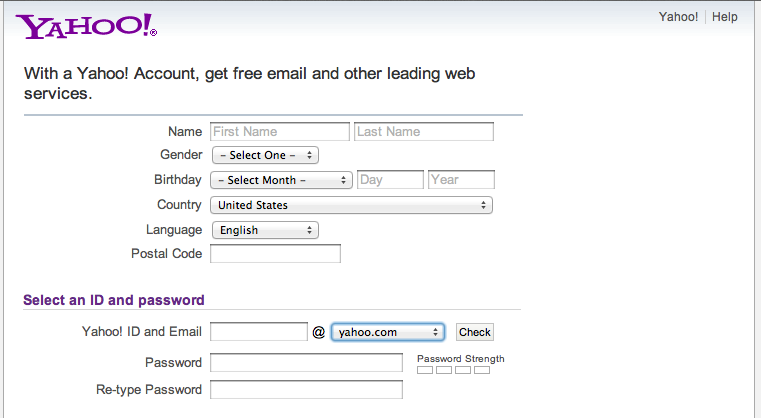Viewport: 761px width, 418px height.
Task: Open the Gender dropdown
Action: pos(265,155)
